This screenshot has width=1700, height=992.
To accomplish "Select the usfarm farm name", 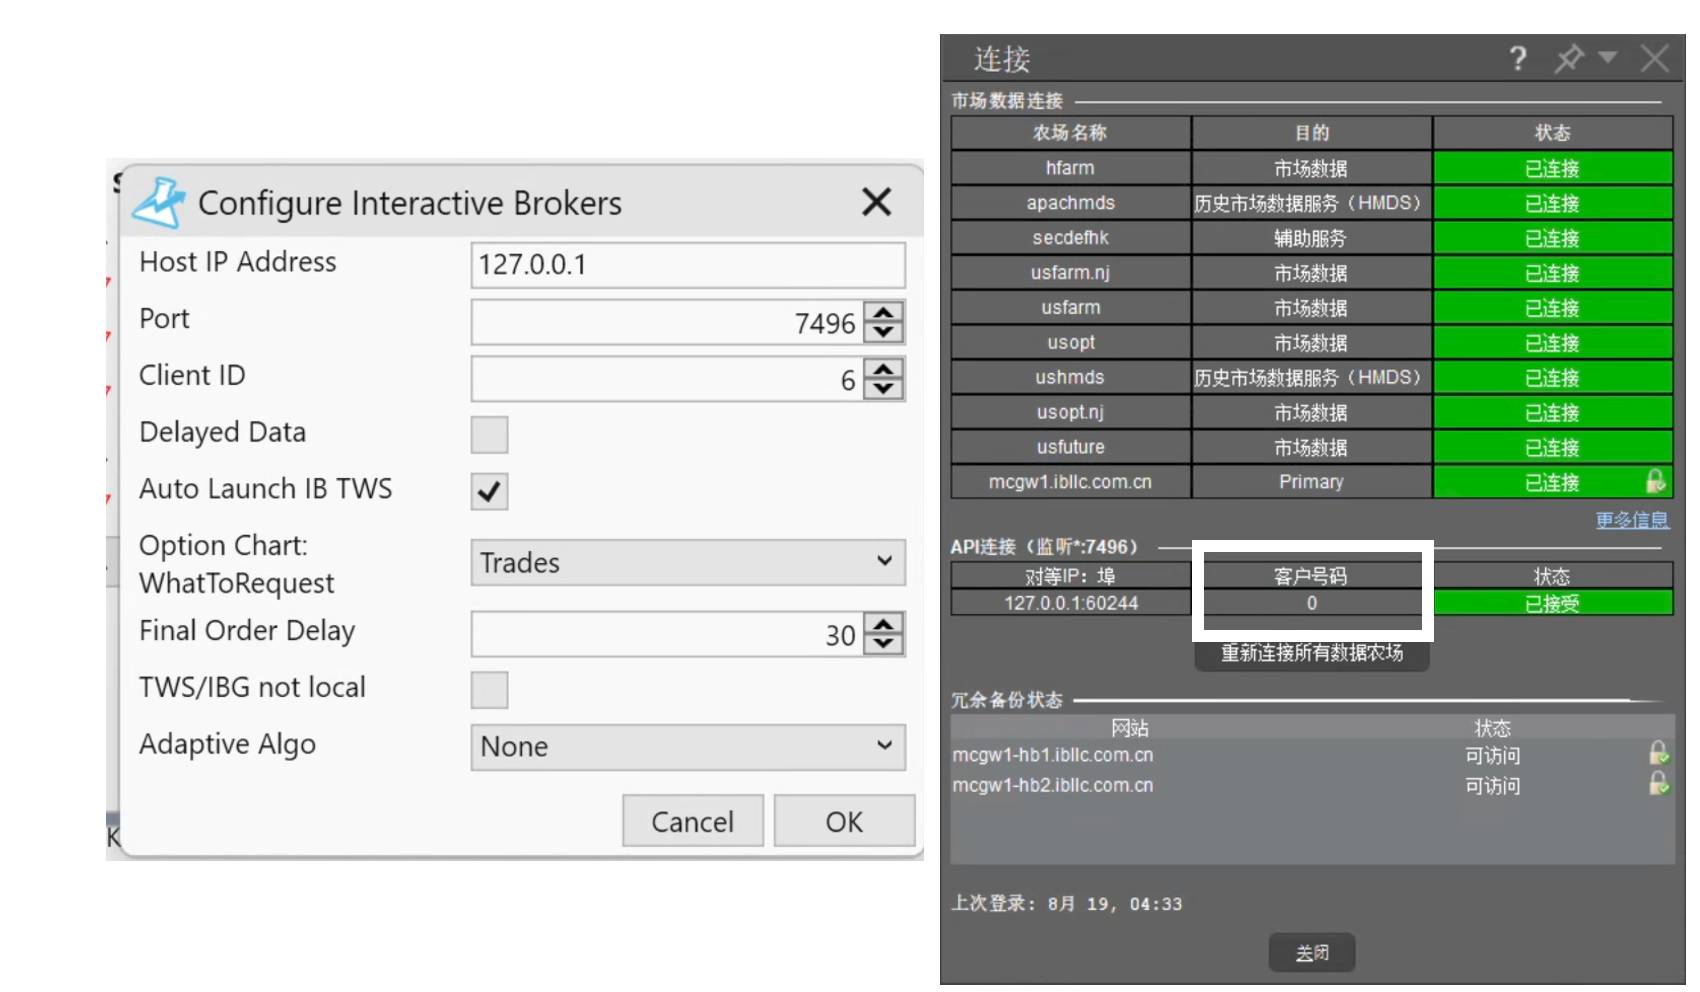I will click(x=1070, y=308).
